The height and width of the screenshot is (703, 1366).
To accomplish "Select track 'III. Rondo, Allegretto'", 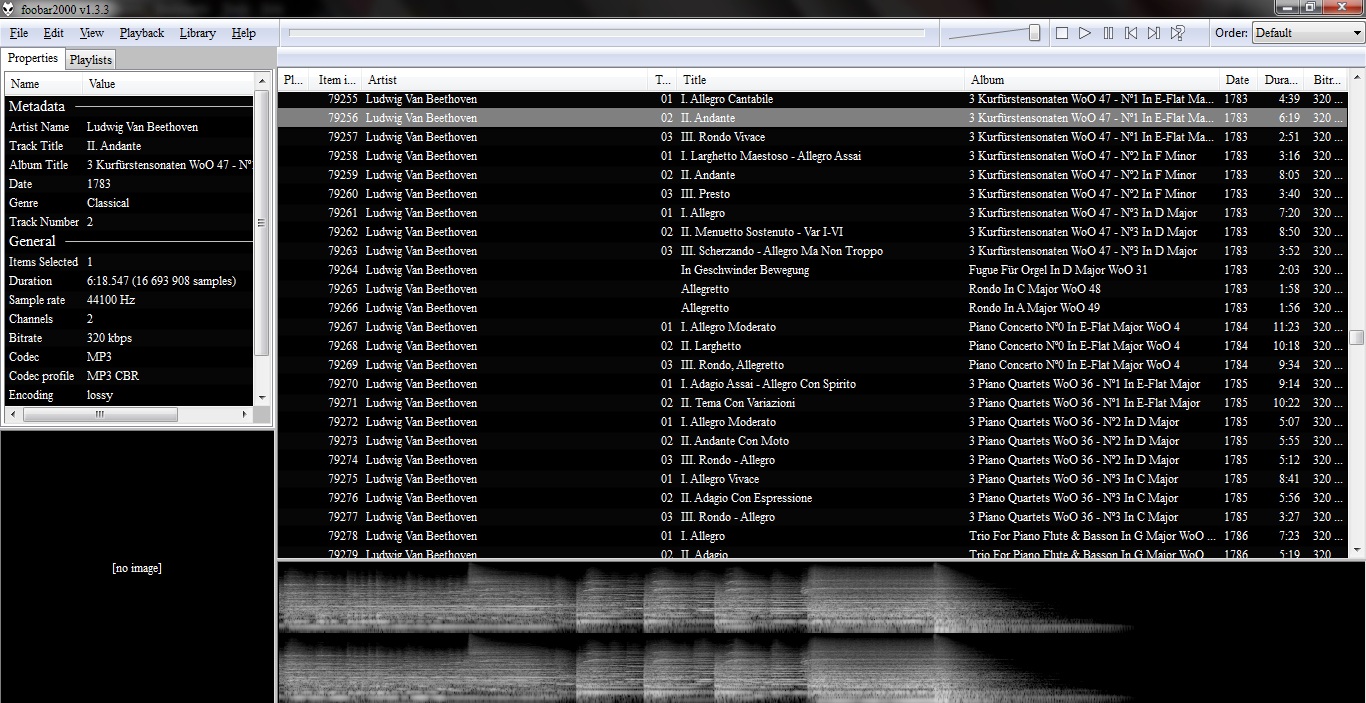I will (812, 365).
